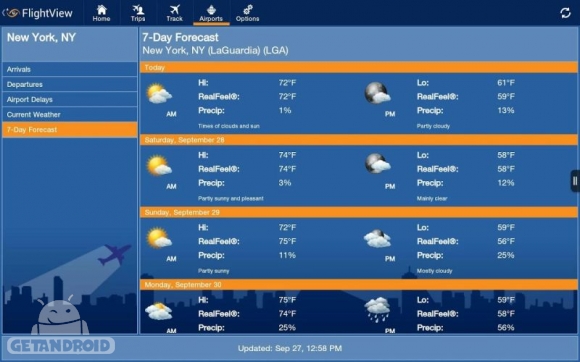Image resolution: width=580 pixels, height=362 pixels.
Task: Click Sunday's PM precip 25%
Action: pos(506,255)
